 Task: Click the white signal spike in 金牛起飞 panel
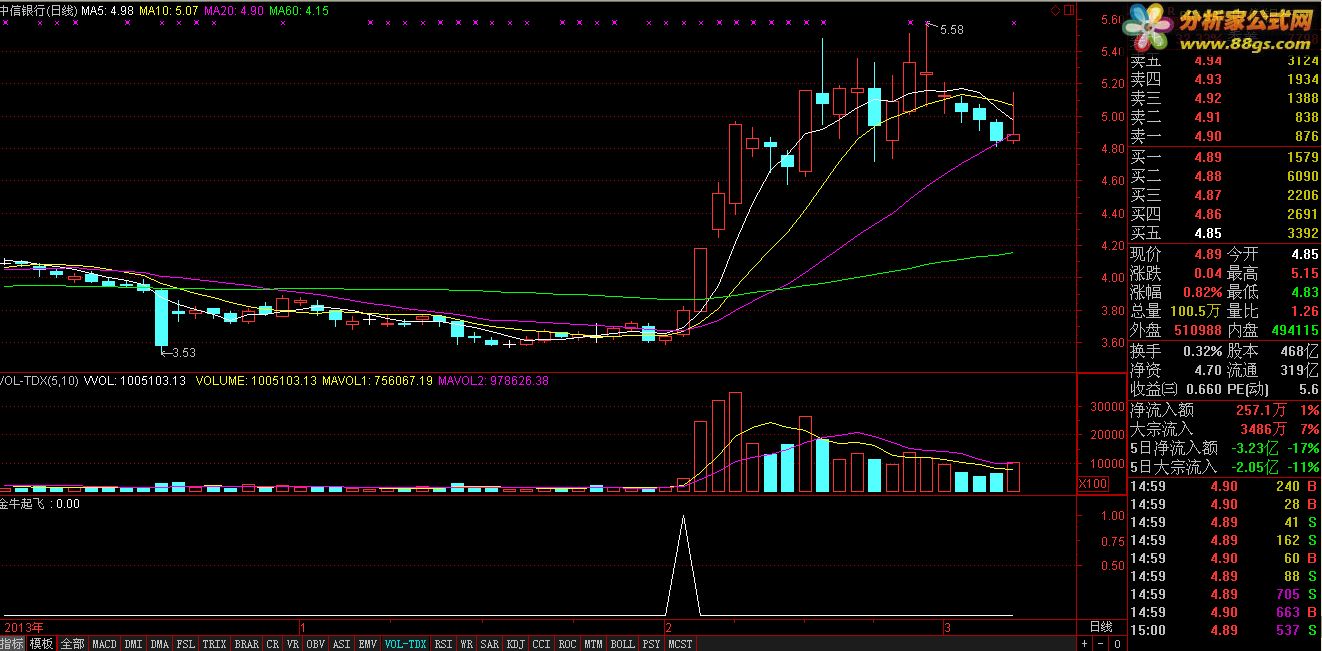point(683,564)
